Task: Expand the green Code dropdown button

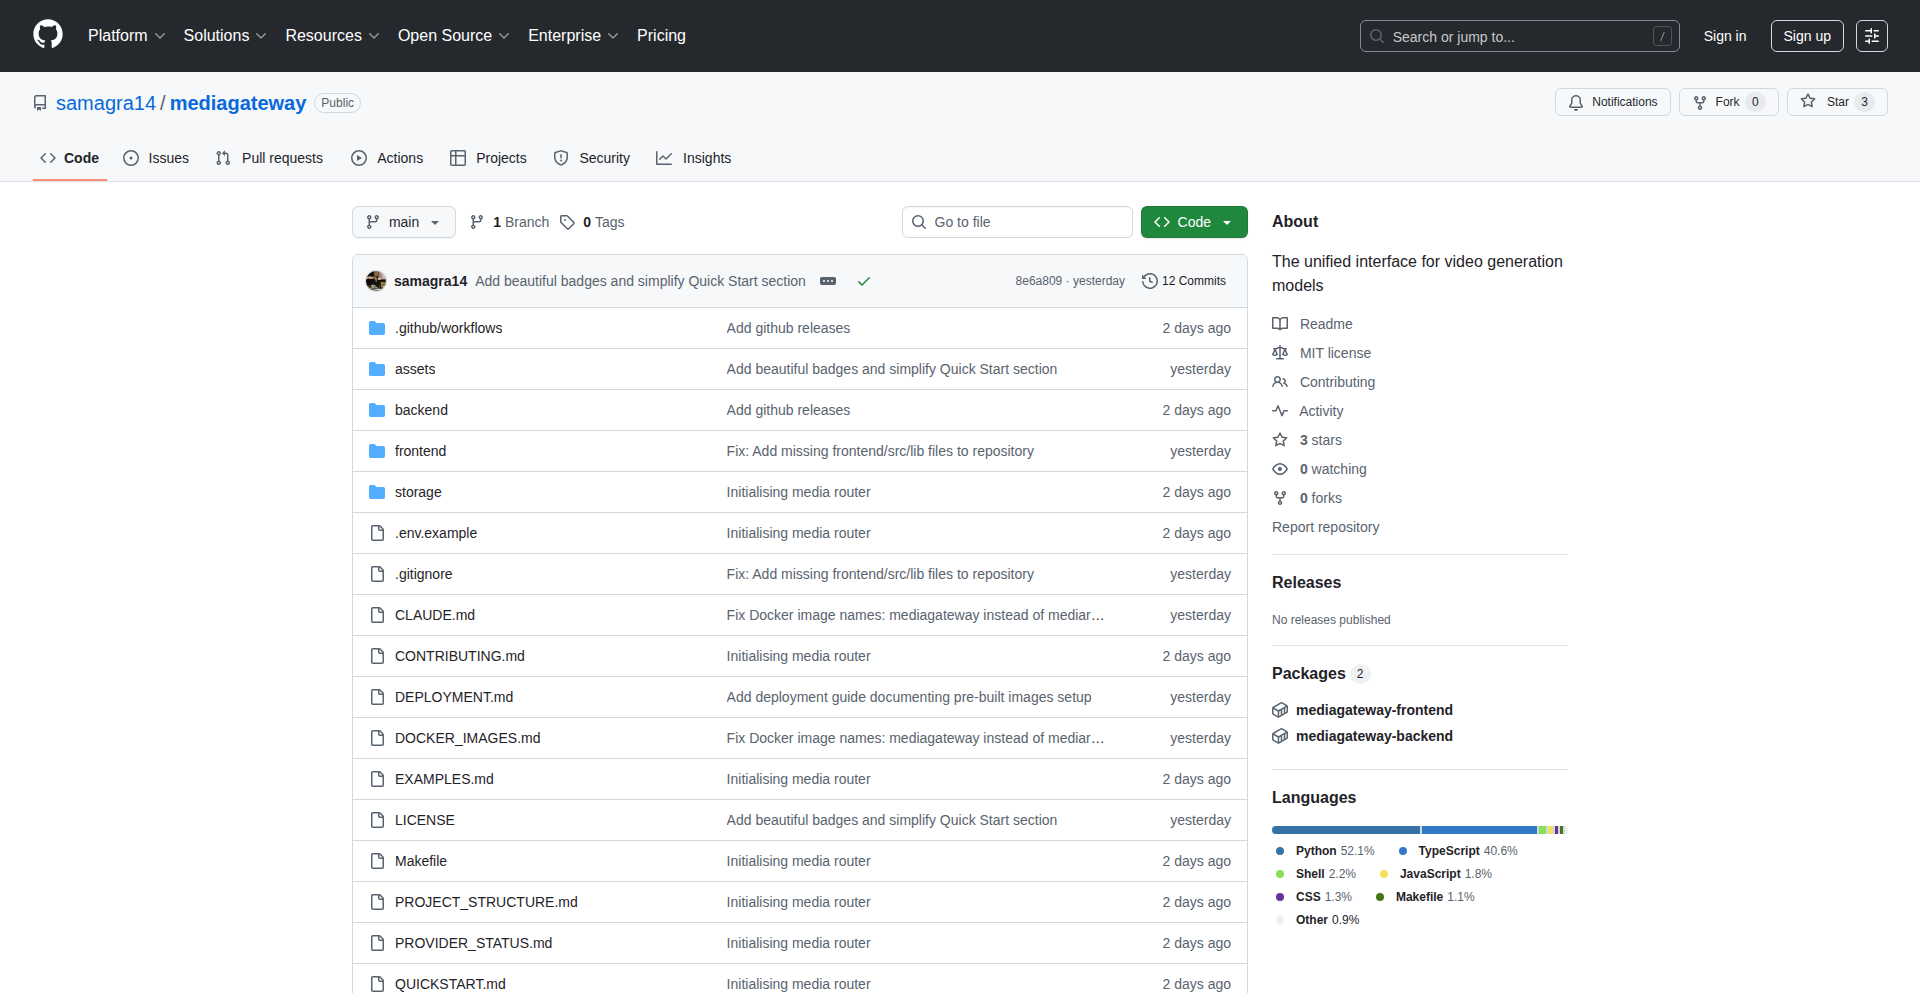Action: pos(1193,222)
